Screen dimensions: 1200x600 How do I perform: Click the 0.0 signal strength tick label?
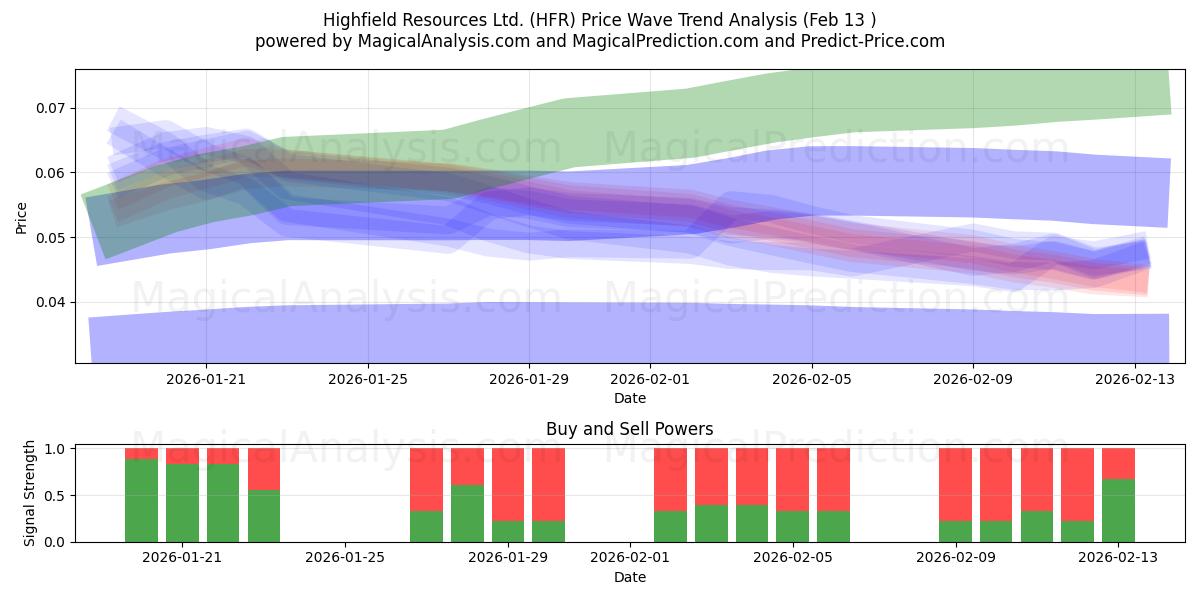[55, 542]
